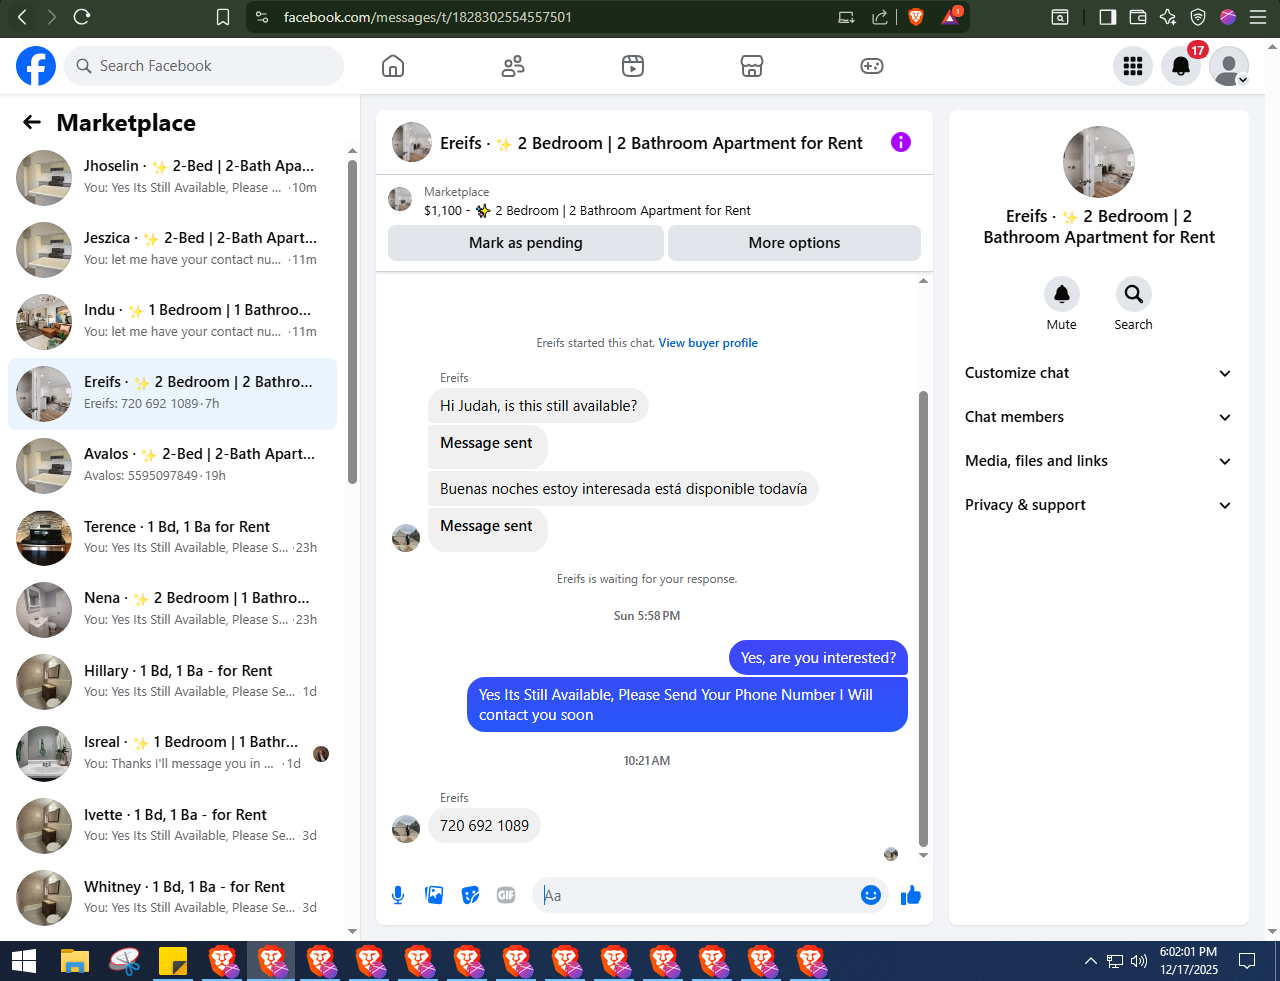Click the phone number message 720 692 1089
This screenshot has height=981, width=1280.
pos(484,826)
